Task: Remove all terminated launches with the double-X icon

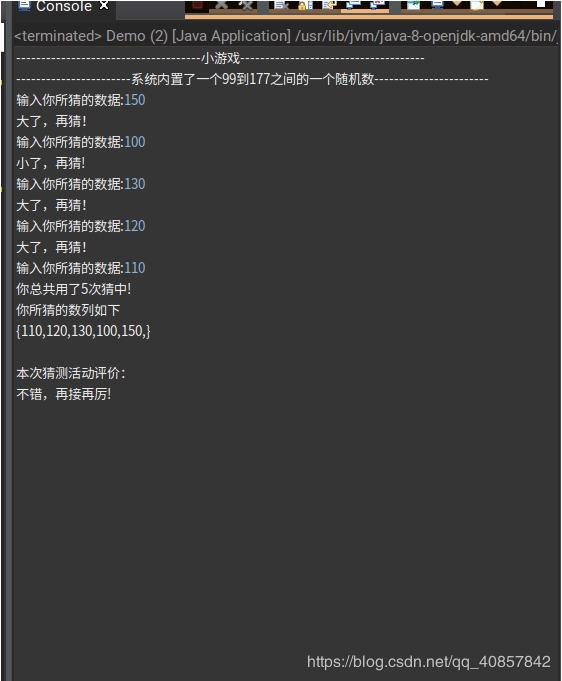Action: [246, 4]
